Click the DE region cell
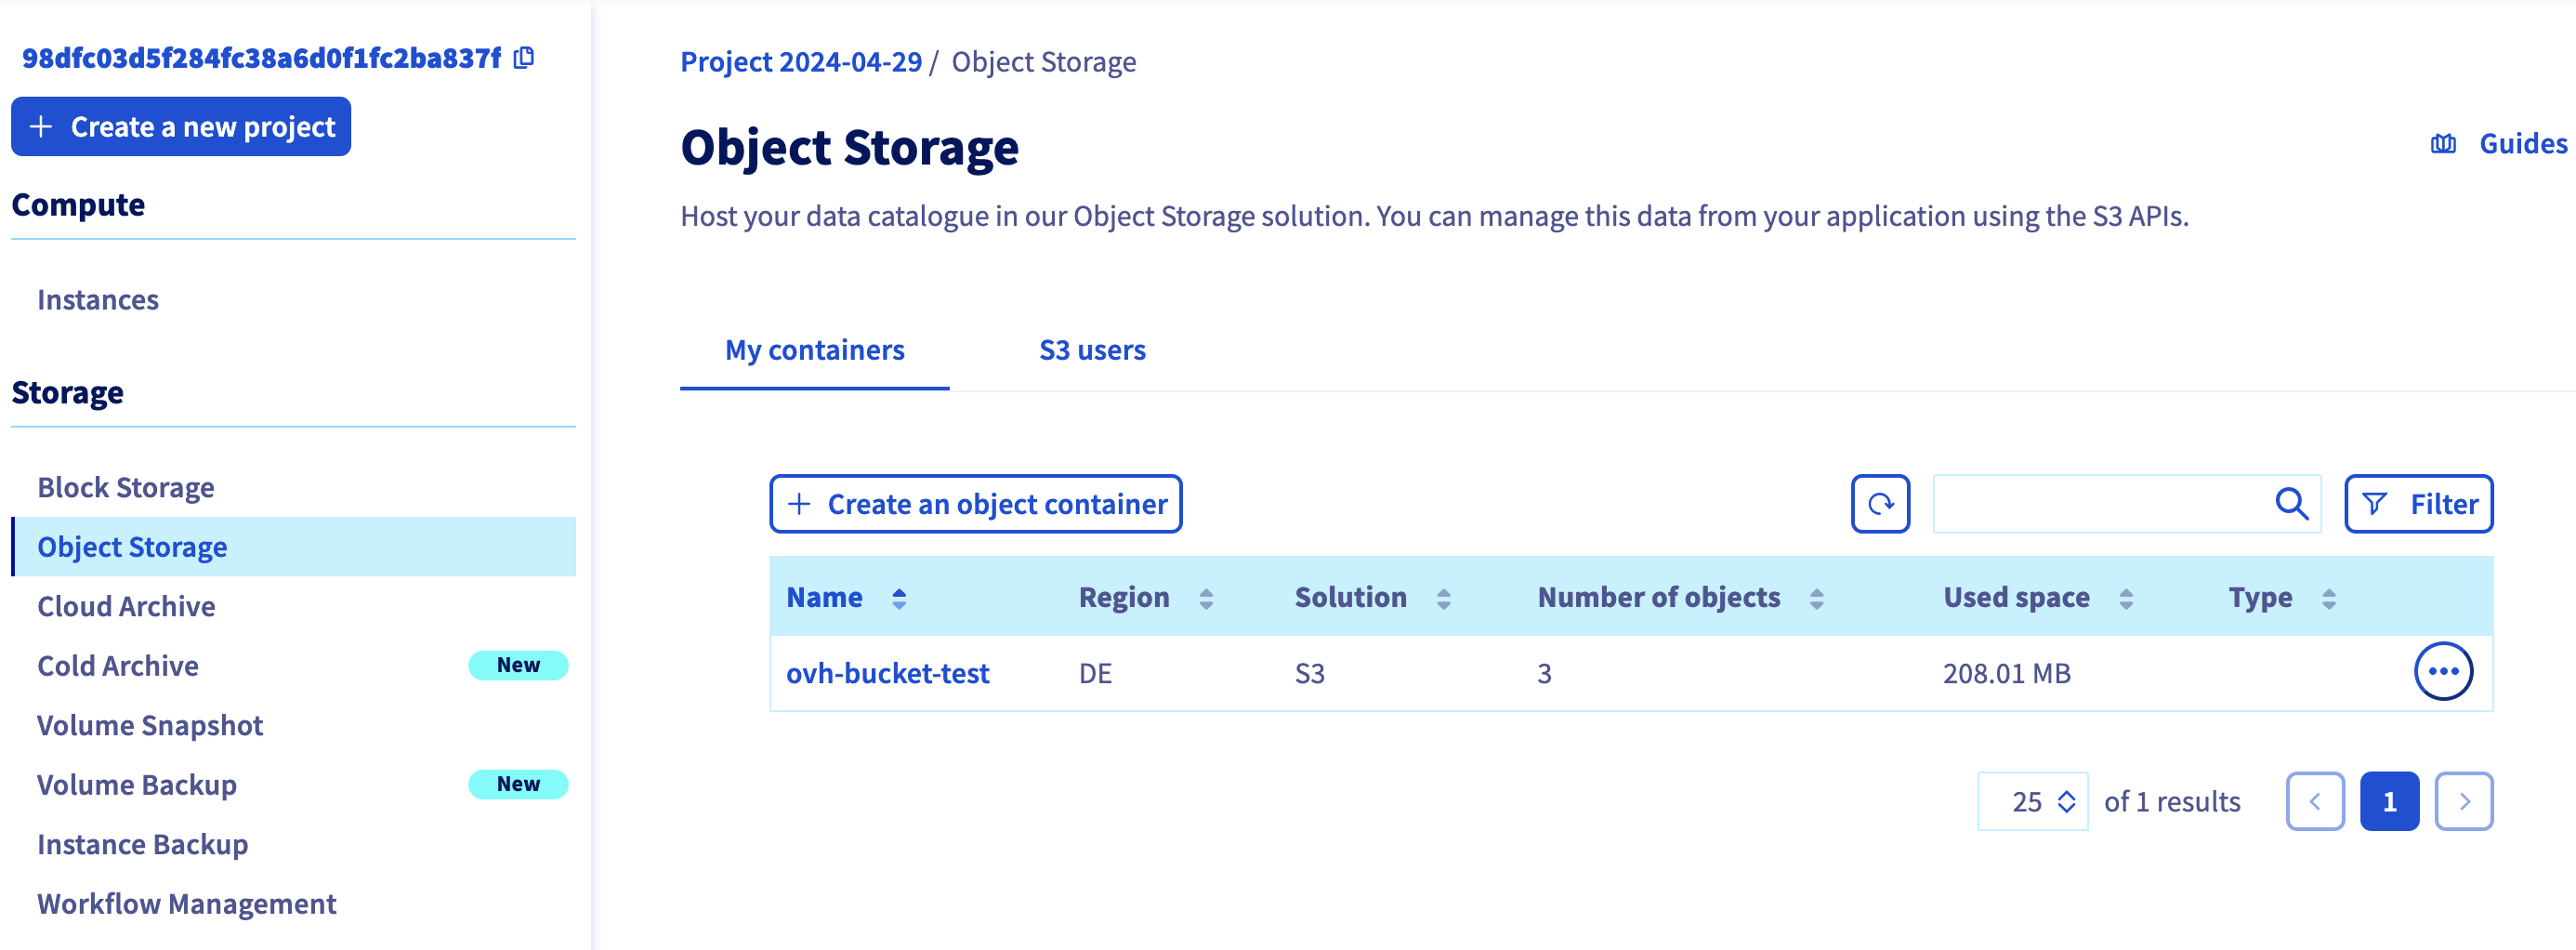This screenshot has height=950, width=2576. [1095, 673]
